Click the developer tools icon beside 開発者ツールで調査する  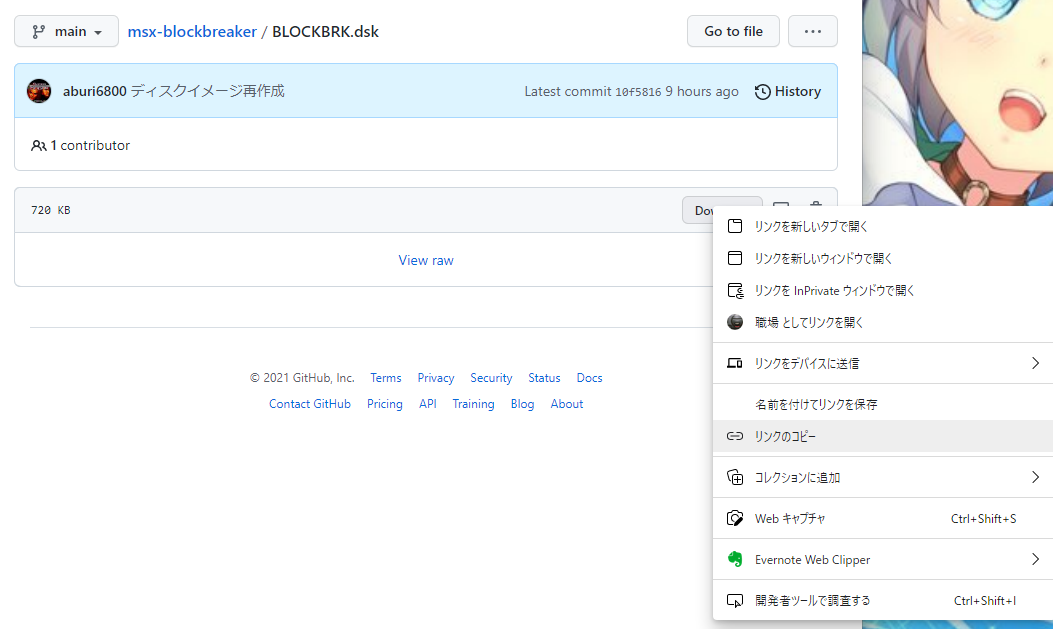(735, 600)
